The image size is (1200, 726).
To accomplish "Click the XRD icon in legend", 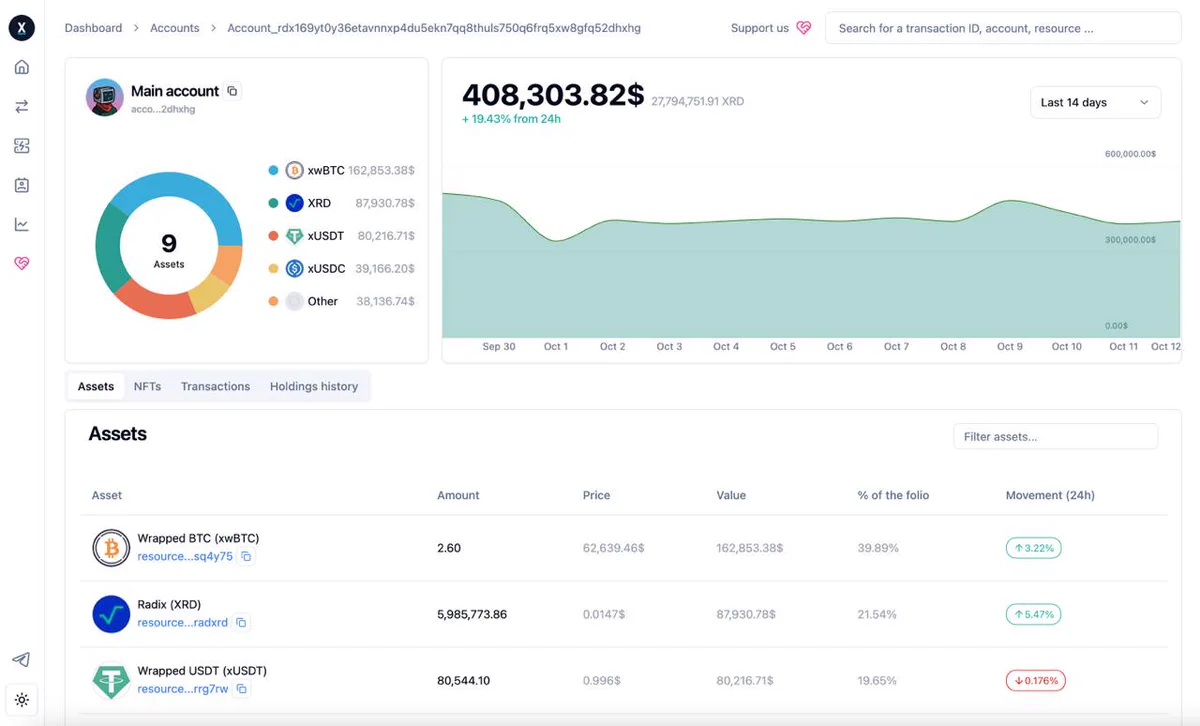I will tap(294, 203).
